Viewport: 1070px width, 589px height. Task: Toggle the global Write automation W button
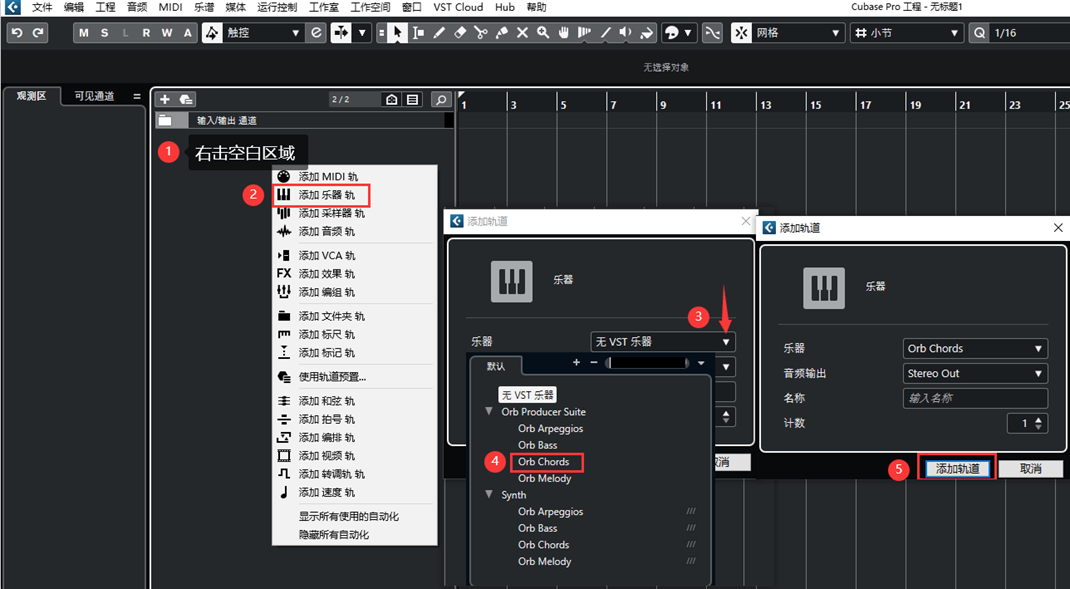166,33
